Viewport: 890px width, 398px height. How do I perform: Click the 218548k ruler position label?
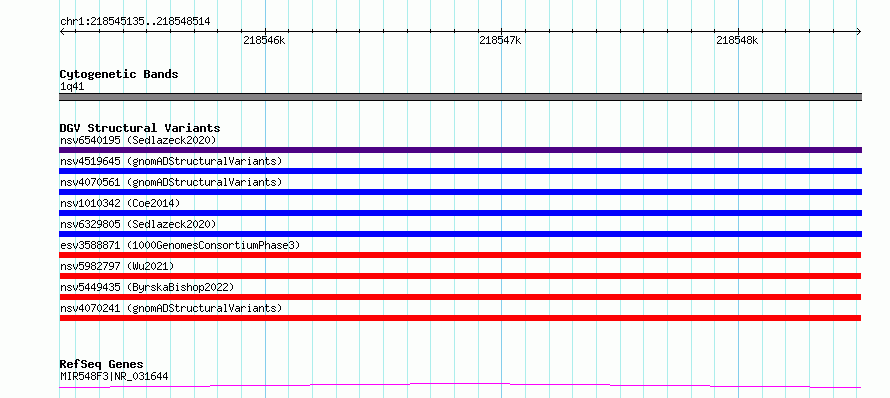tap(737, 41)
